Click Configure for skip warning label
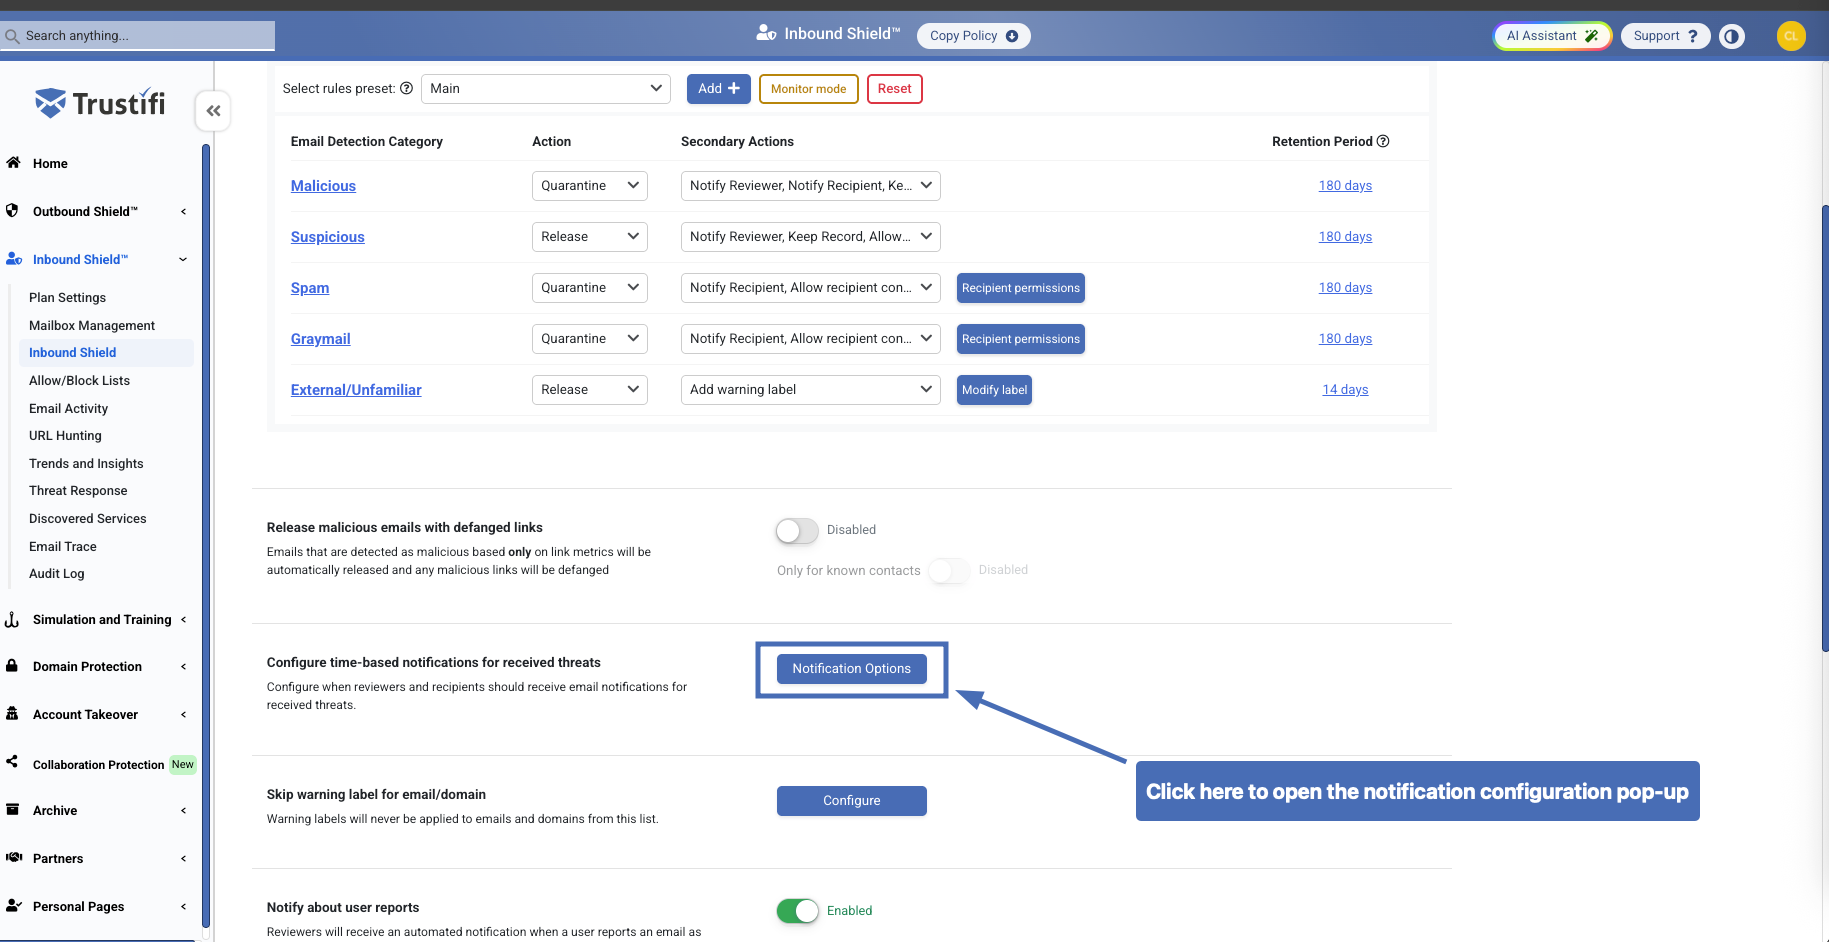 (852, 801)
